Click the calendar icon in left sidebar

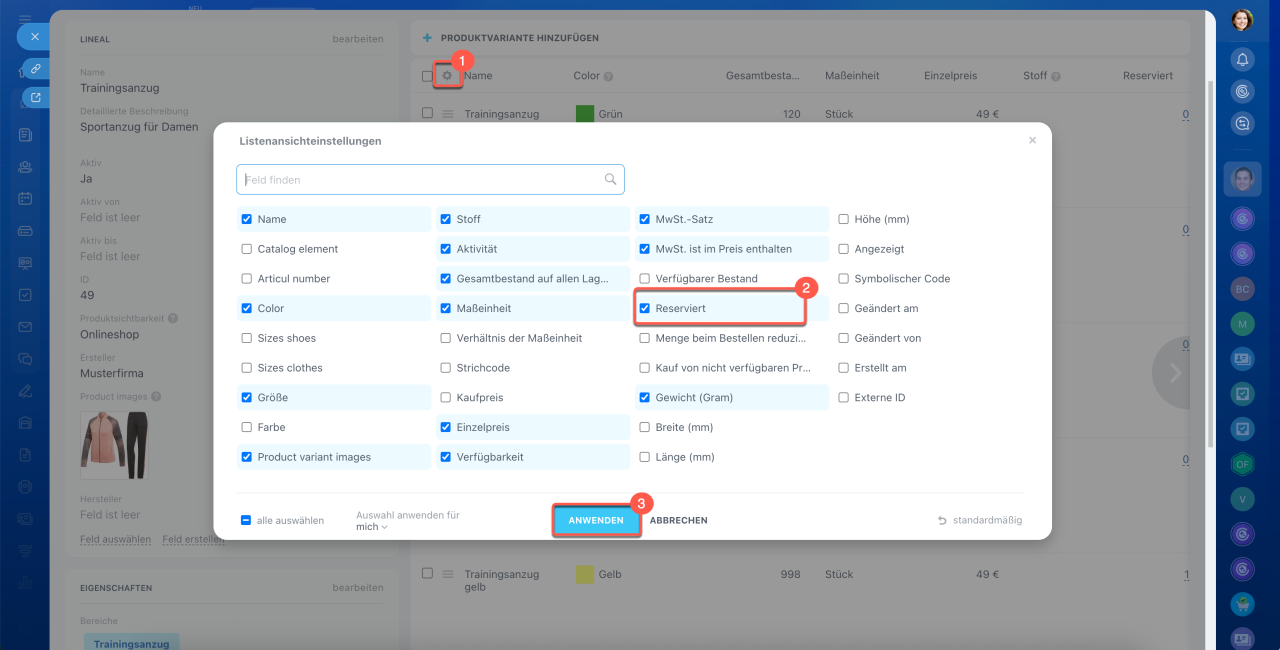coord(25,198)
